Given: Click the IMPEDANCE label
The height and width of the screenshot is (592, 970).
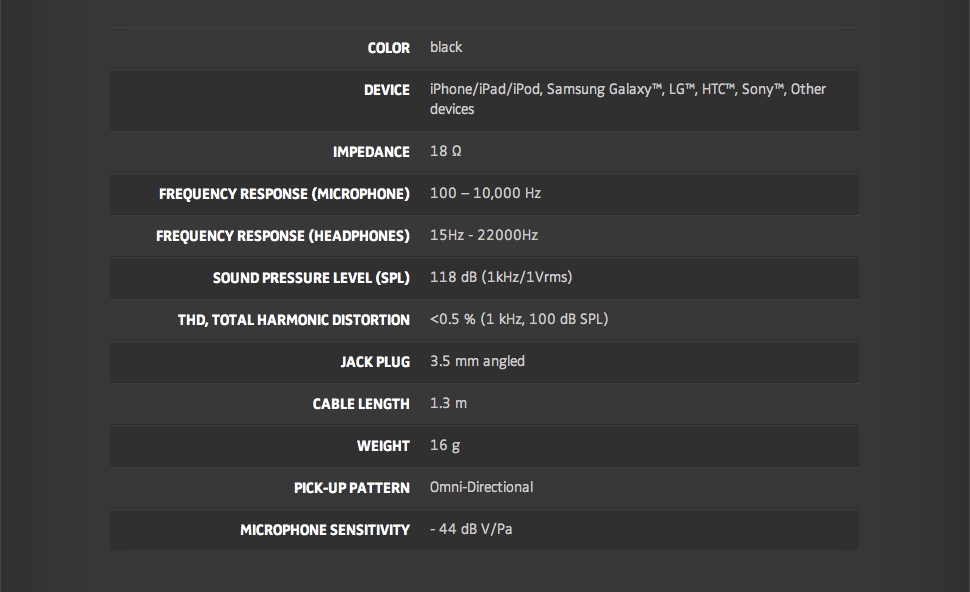Looking at the screenshot, I should tap(371, 152).
